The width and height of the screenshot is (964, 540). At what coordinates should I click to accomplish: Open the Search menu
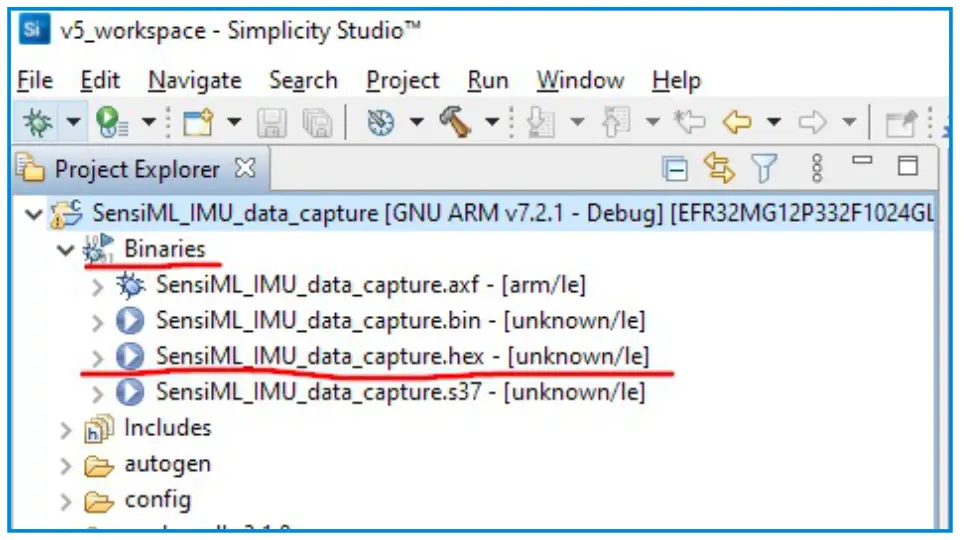tap(304, 80)
